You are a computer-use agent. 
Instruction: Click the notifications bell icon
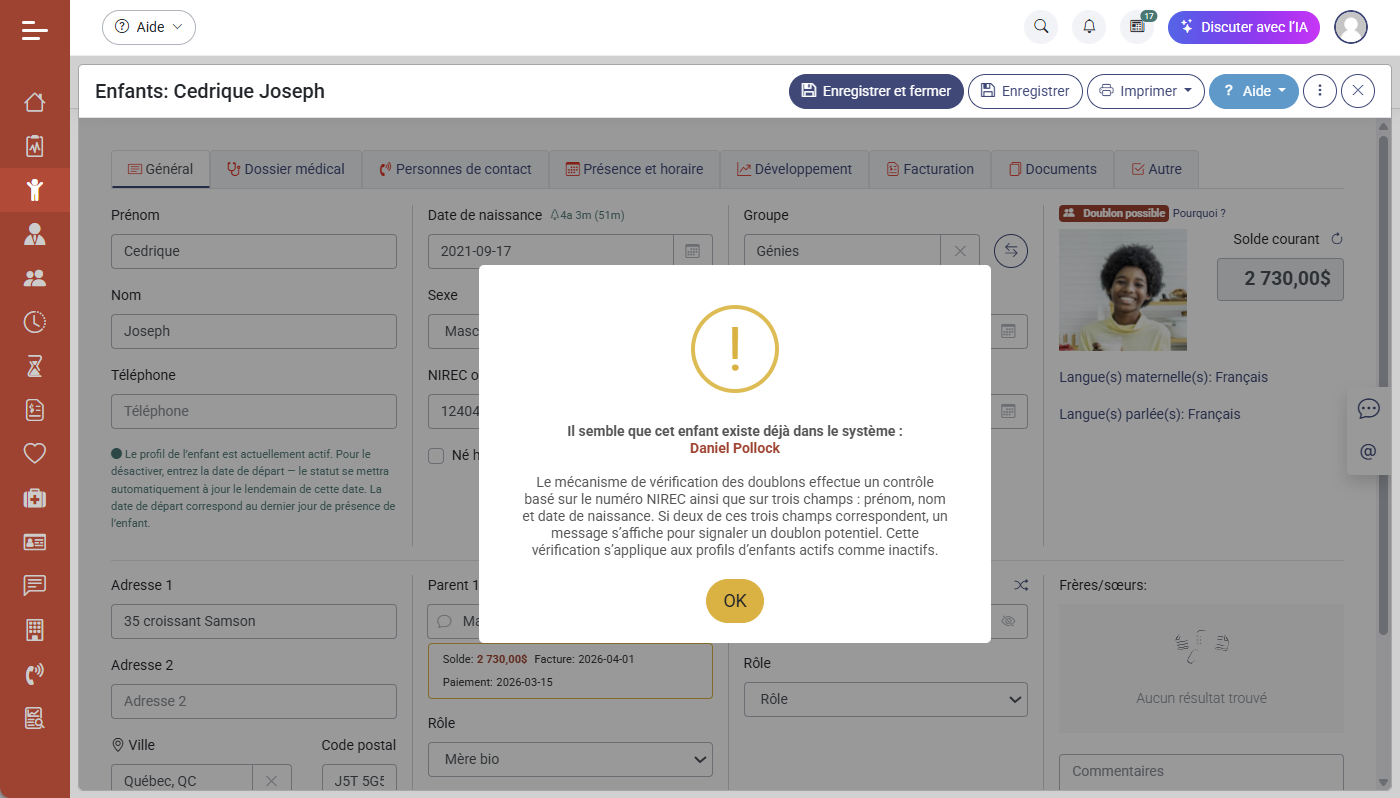click(1089, 27)
